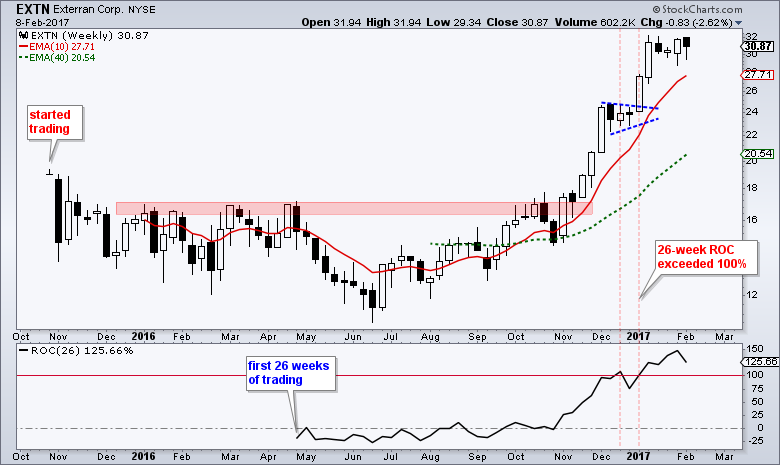The height and width of the screenshot is (465, 780).
Task: Click the Jun label on ROC panel axis
Action: [x=353, y=457]
